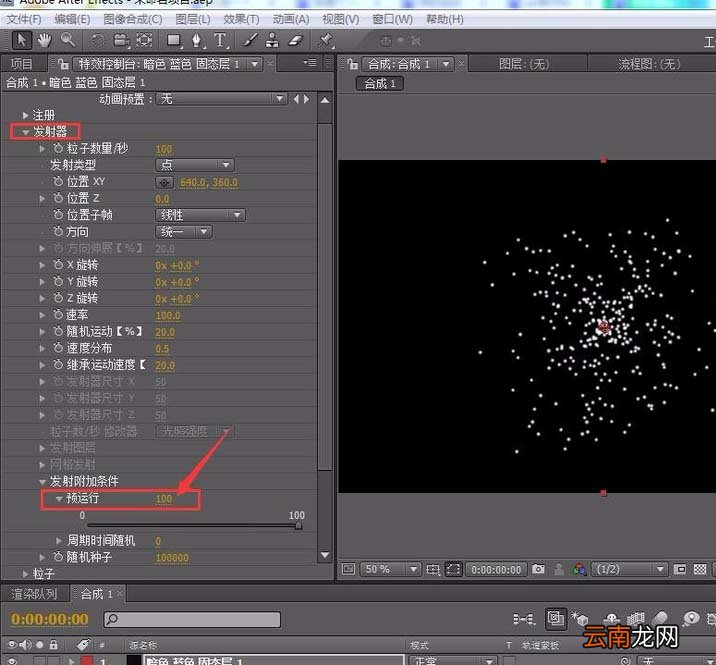Click the 预运行 slider handle
The image size is (716, 665).
pos(298,526)
